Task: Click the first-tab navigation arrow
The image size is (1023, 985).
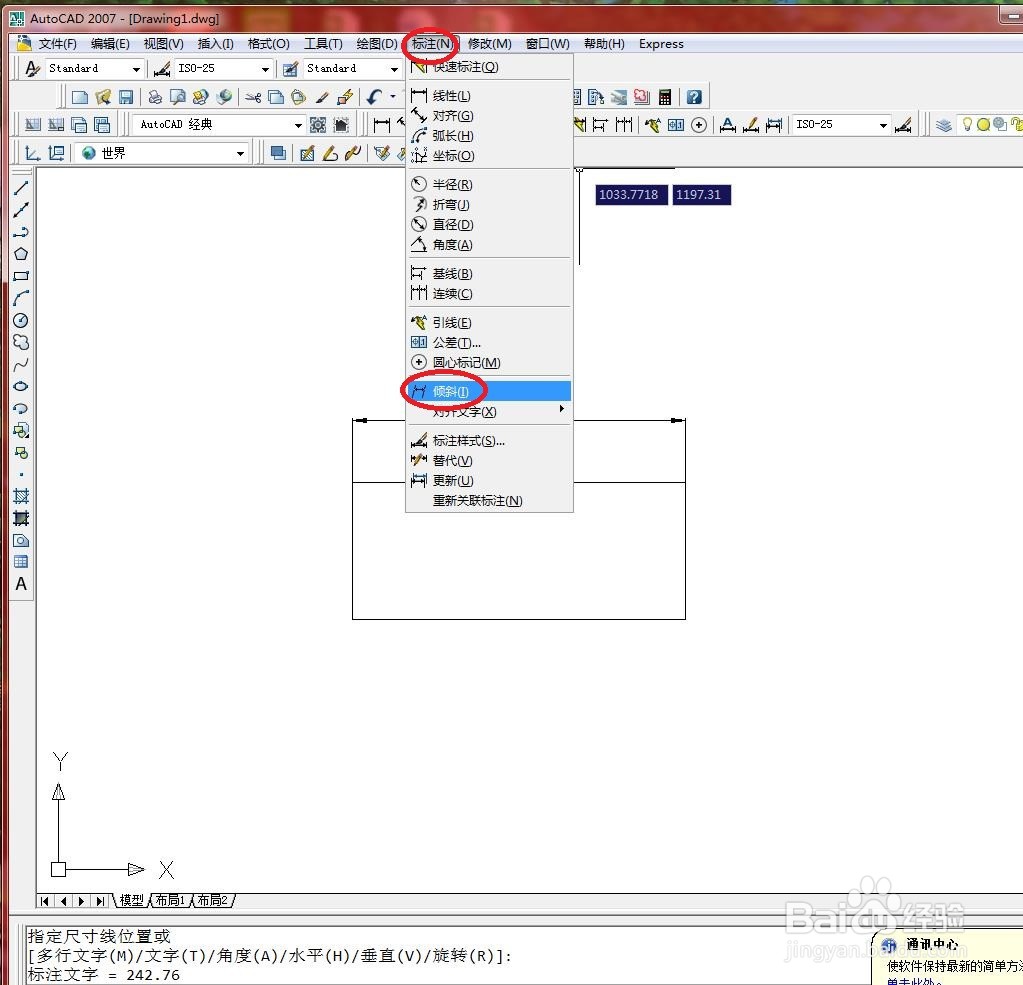Action: [x=44, y=902]
